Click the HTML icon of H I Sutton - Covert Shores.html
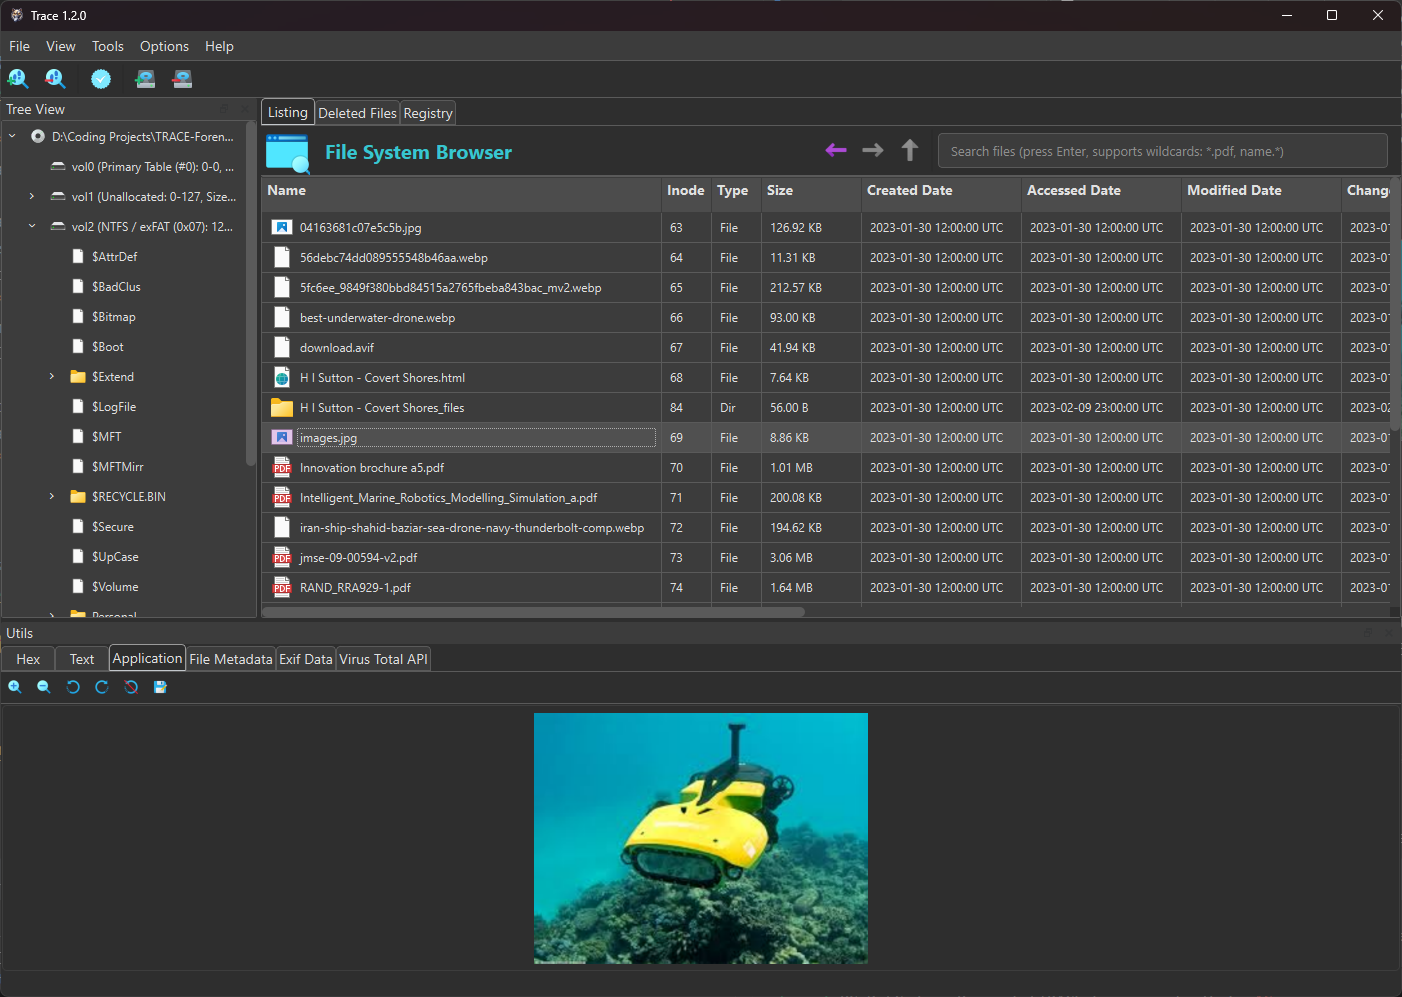 282,378
